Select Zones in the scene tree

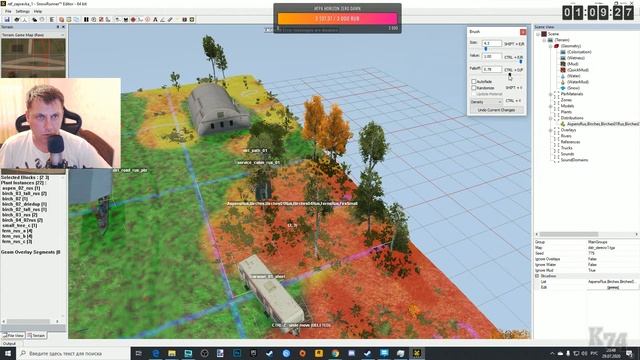tap(566, 100)
